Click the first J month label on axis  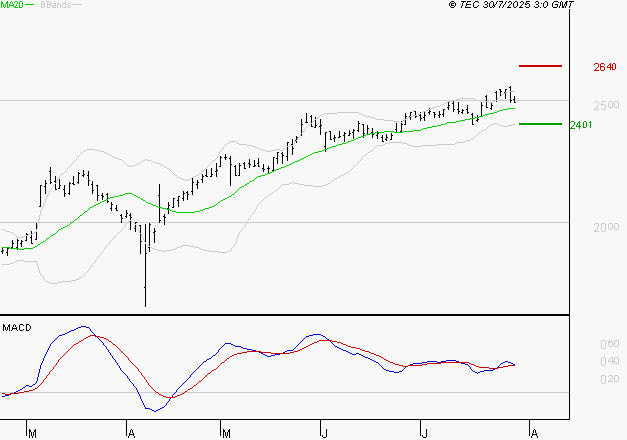[x=324, y=433]
